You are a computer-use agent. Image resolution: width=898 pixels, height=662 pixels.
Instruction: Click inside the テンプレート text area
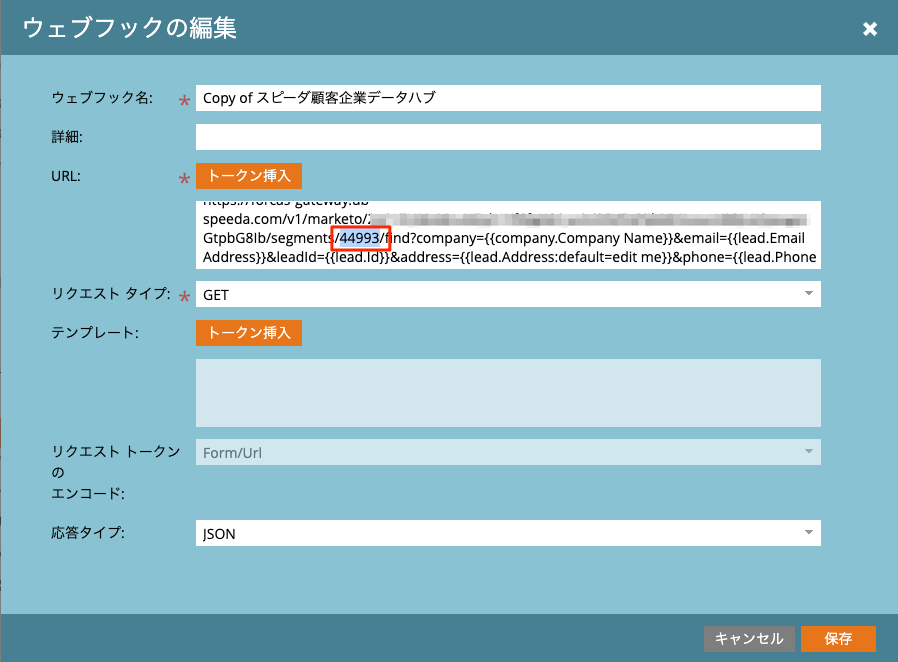508,393
